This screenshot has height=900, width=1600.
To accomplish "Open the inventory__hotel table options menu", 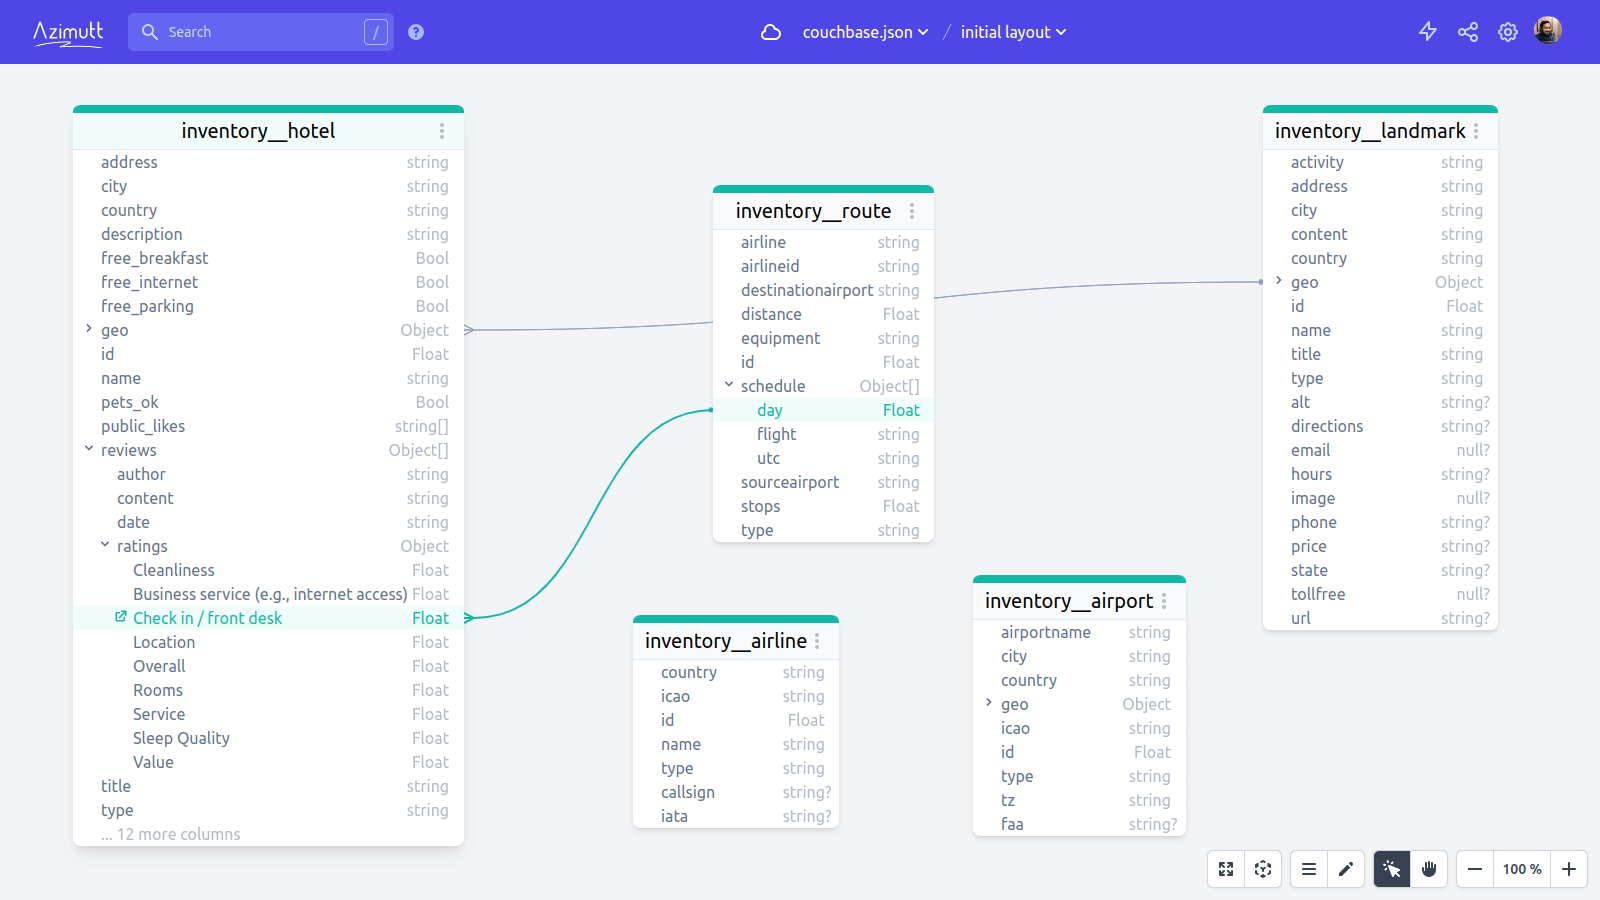I will (x=442, y=130).
